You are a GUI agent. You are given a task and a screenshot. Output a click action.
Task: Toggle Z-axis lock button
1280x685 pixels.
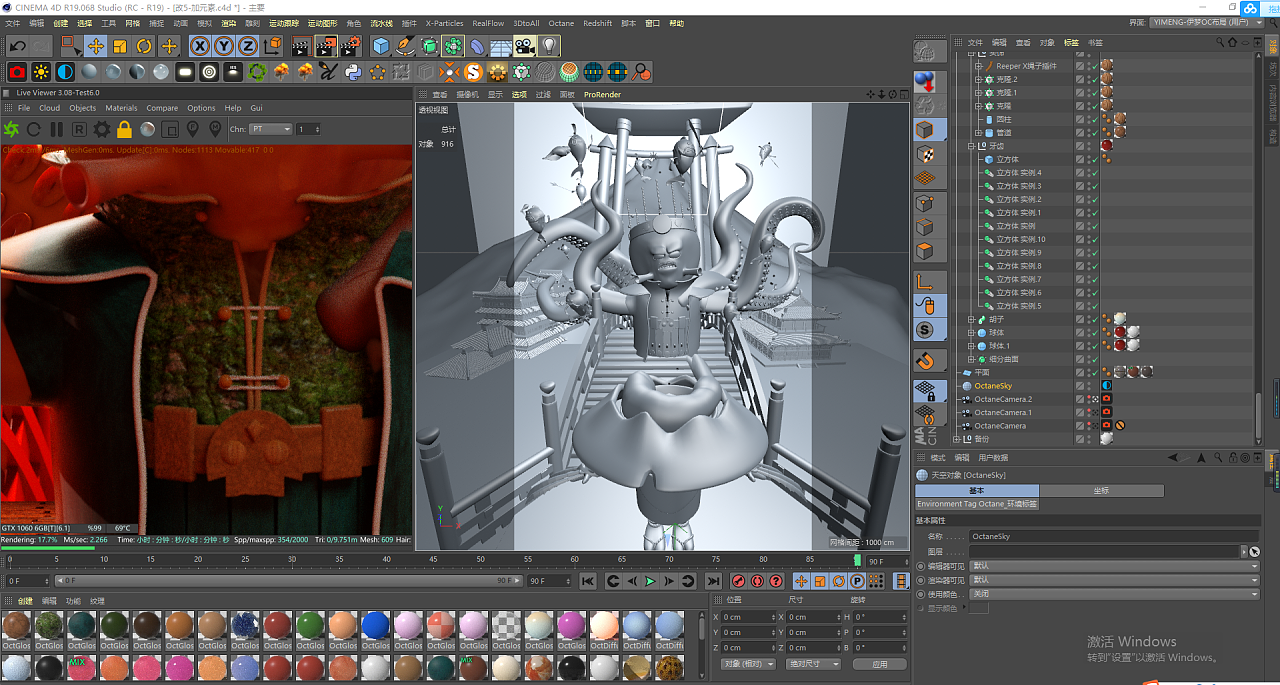[247, 46]
